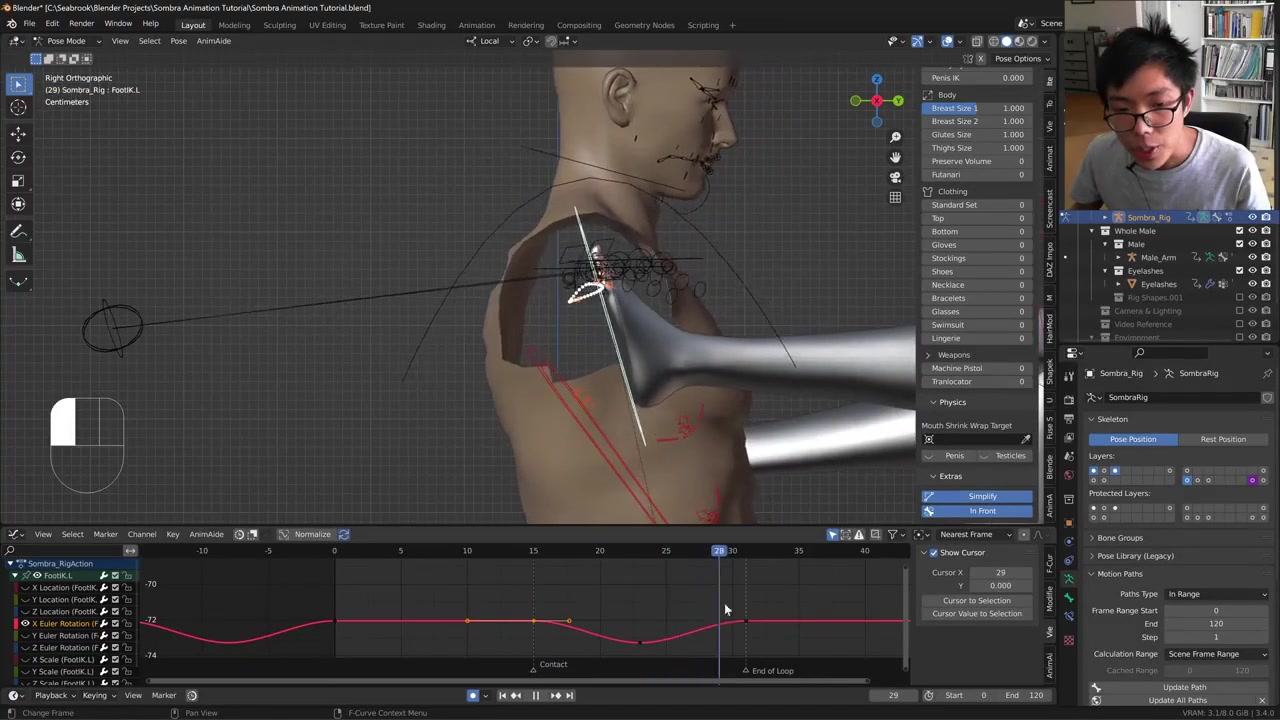1280x720 pixels.
Task: Click the pan hand icon in viewport
Action: (895, 157)
